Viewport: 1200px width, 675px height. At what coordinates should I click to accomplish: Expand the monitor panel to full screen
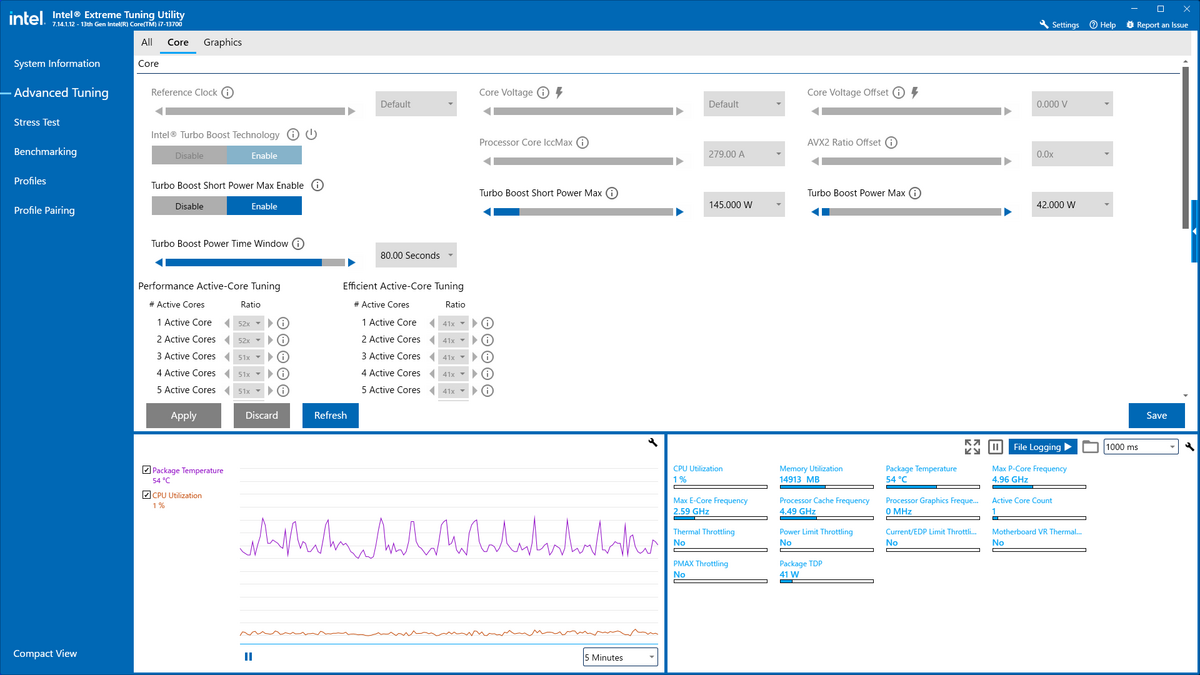972,447
